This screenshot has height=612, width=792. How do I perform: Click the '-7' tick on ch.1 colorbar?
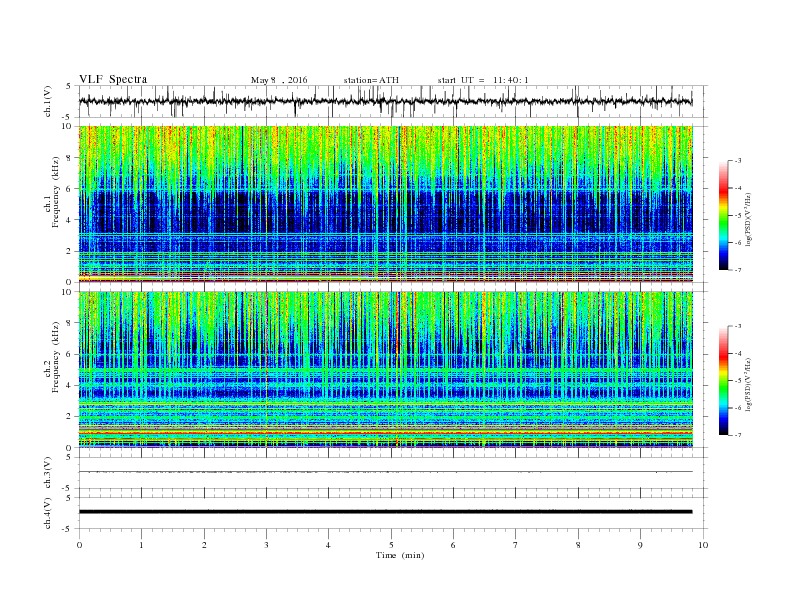(x=737, y=270)
